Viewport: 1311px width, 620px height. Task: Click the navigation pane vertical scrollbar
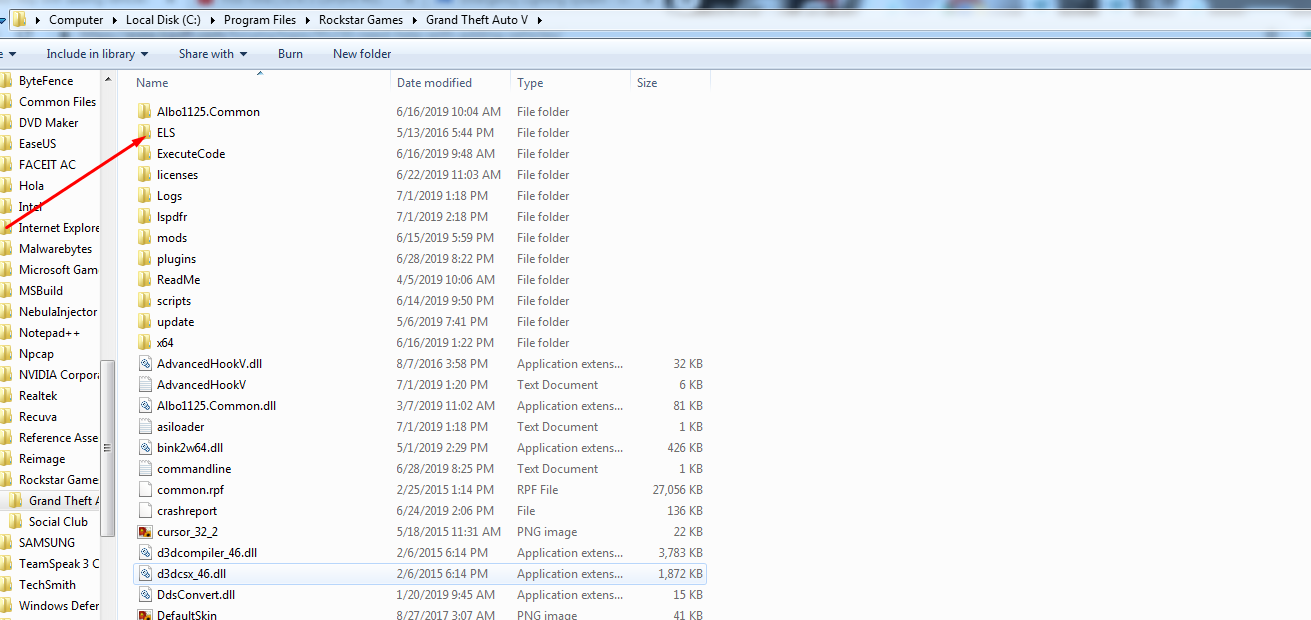coord(109,450)
